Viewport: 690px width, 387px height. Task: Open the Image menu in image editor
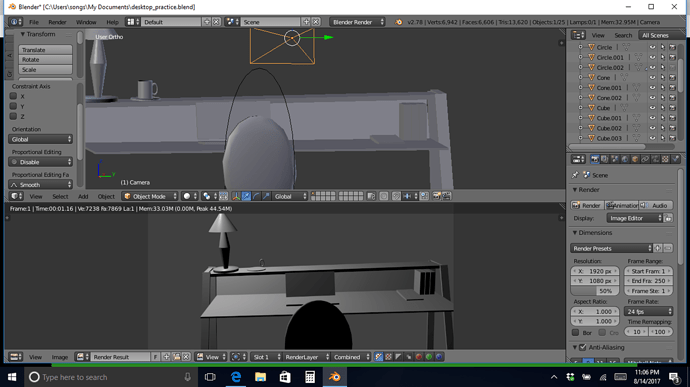click(60, 357)
